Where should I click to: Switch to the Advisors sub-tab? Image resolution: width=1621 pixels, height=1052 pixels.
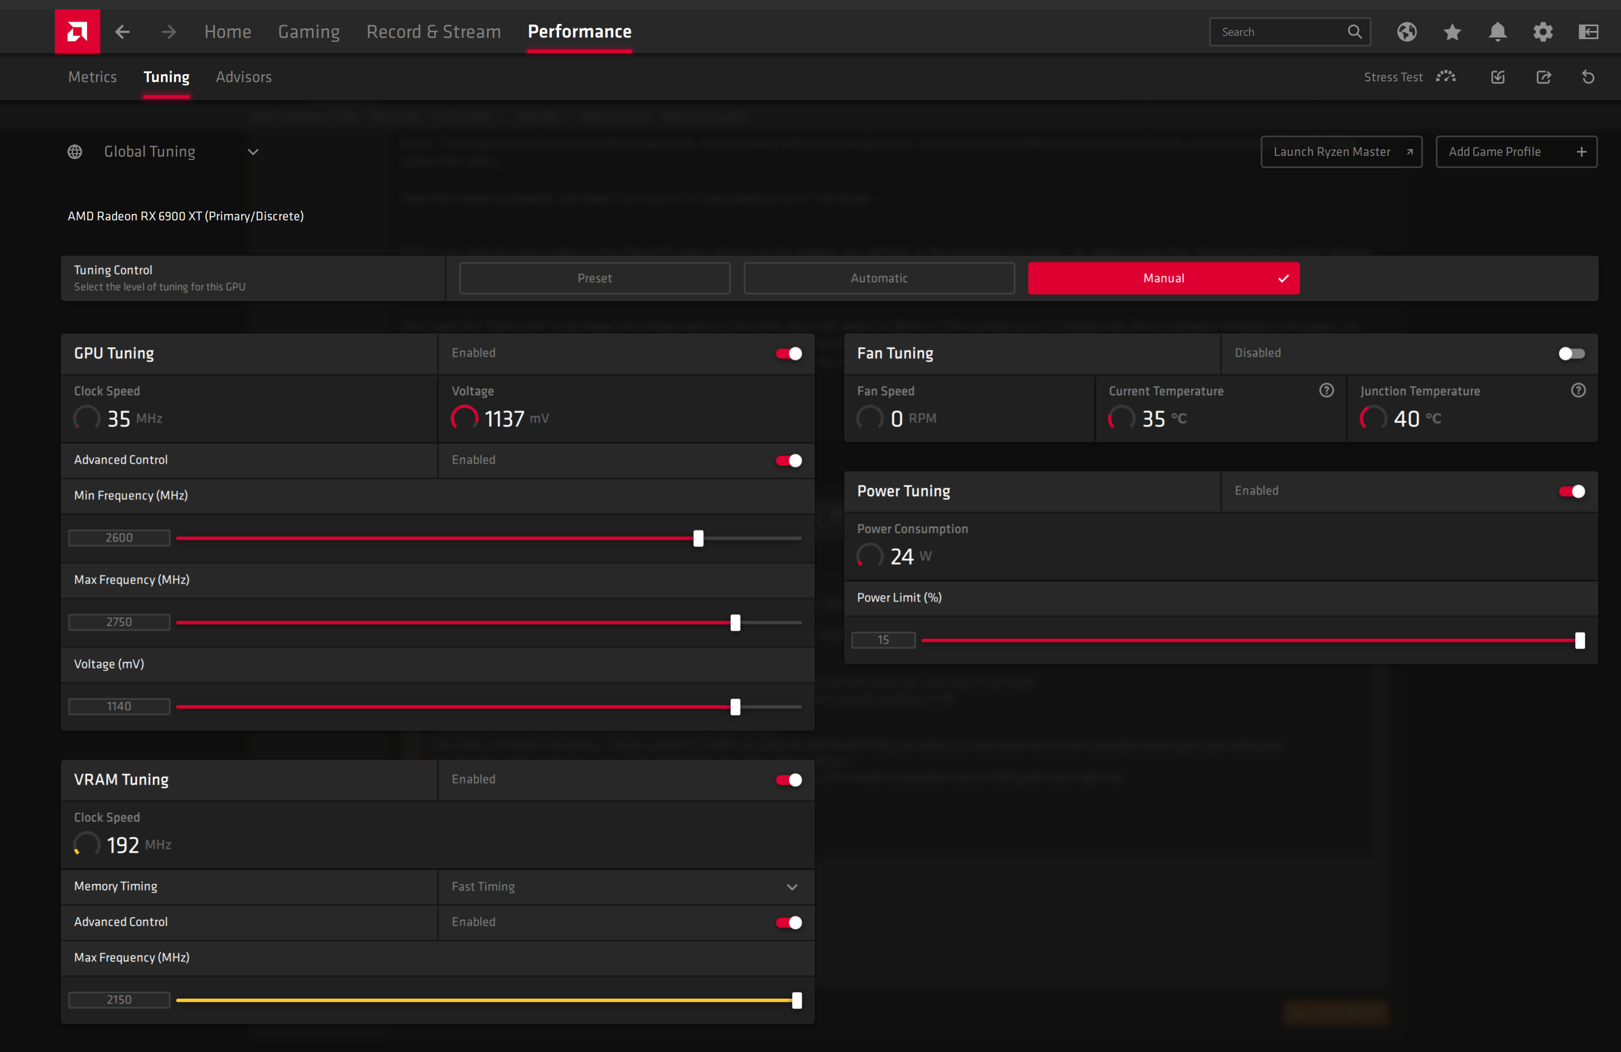click(x=244, y=77)
